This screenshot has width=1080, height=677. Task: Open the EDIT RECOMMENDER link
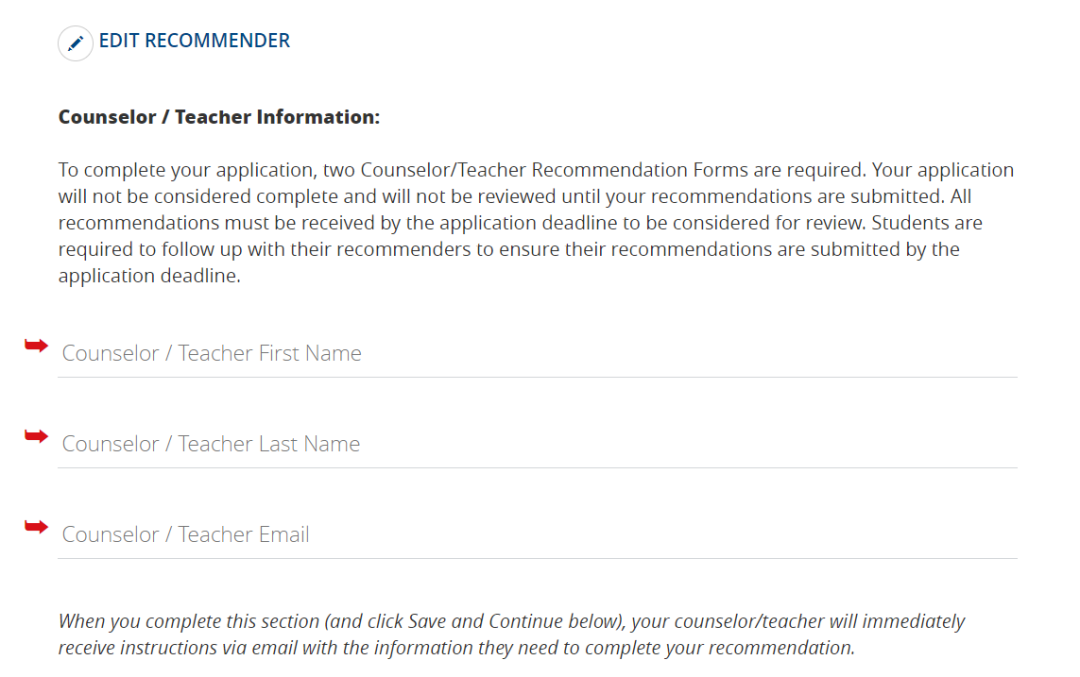pos(194,41)
